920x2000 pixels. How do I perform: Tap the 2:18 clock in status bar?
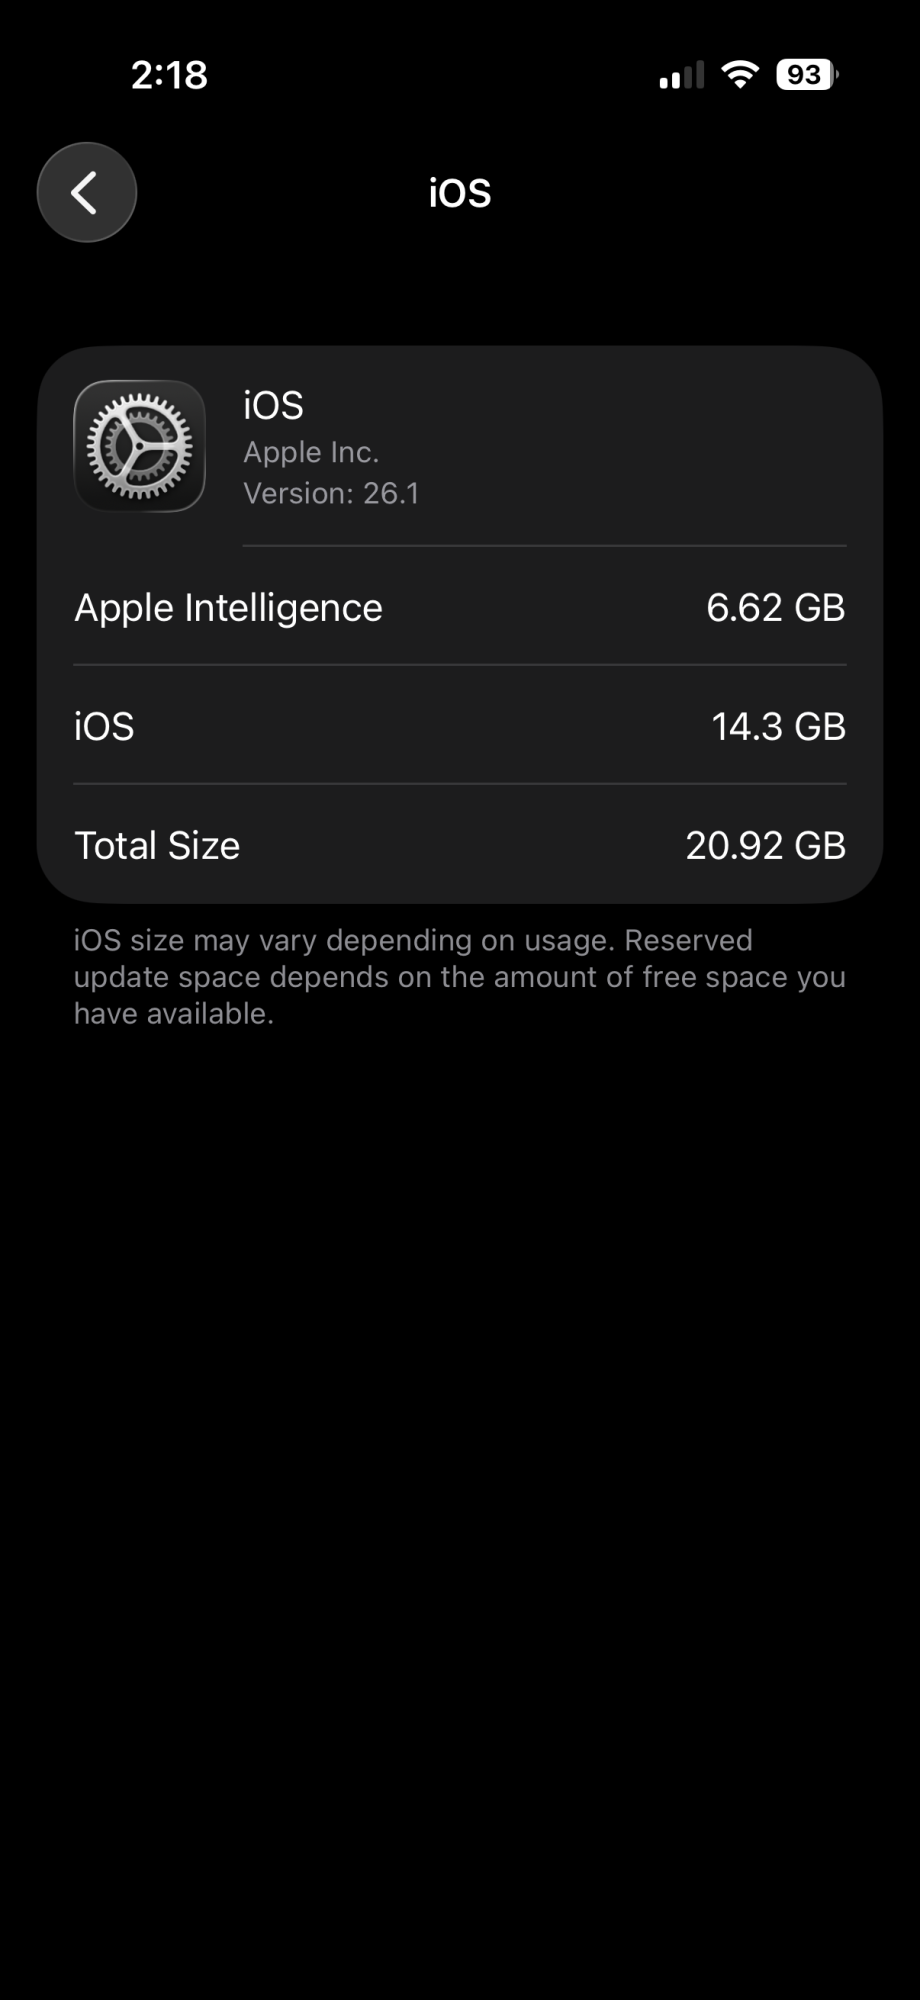[x=169, y=75]
